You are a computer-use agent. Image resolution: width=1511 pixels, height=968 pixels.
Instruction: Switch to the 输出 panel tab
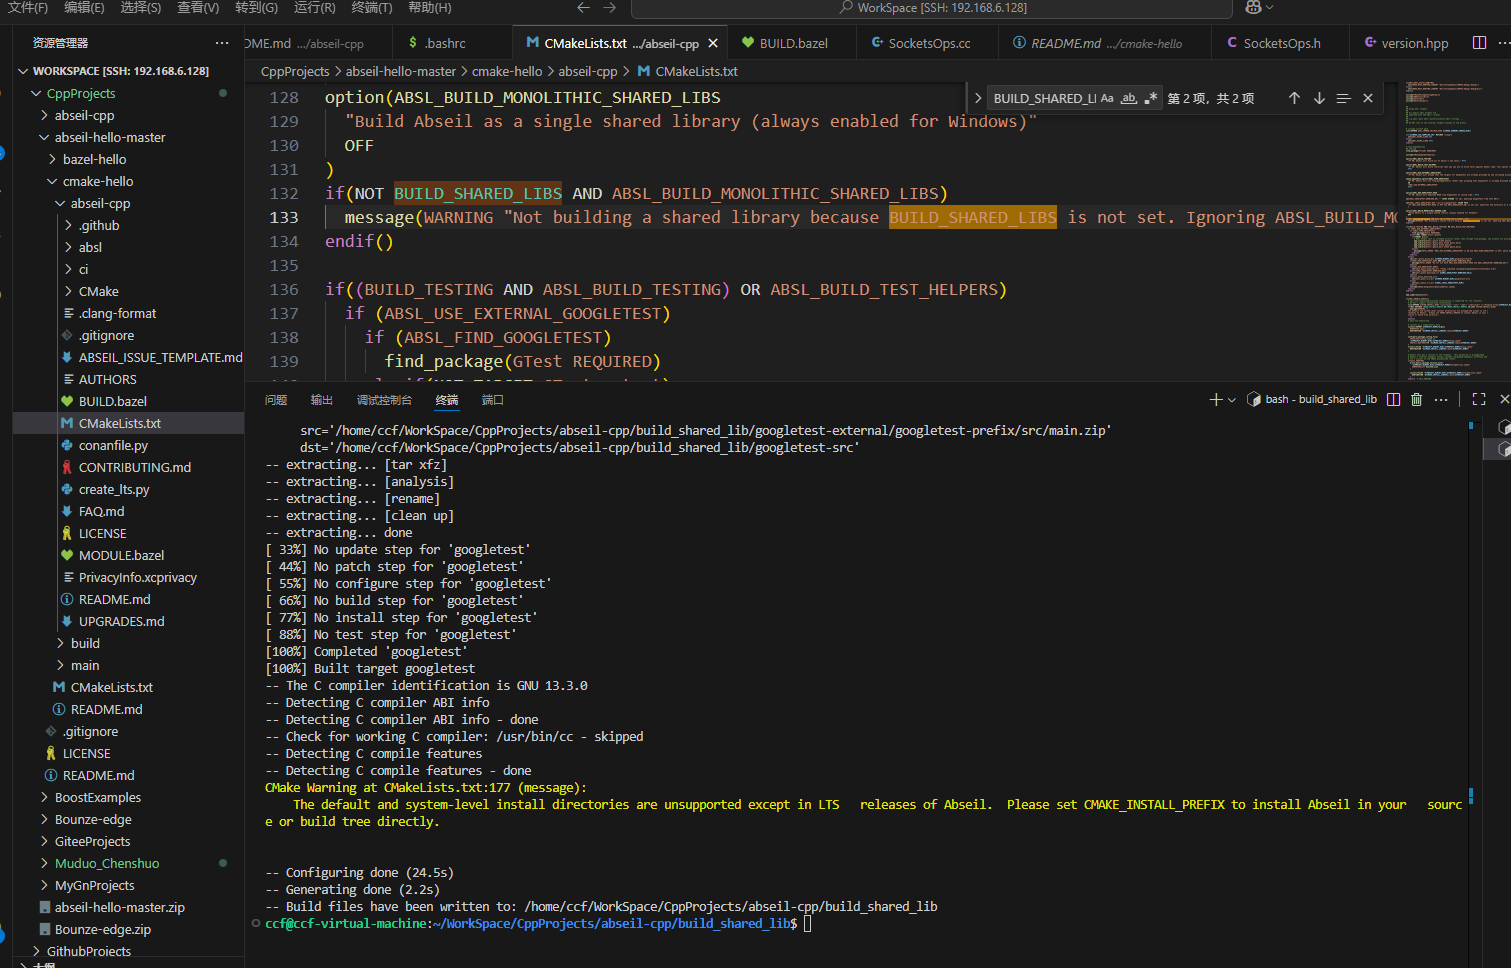[x=321, y=400]
